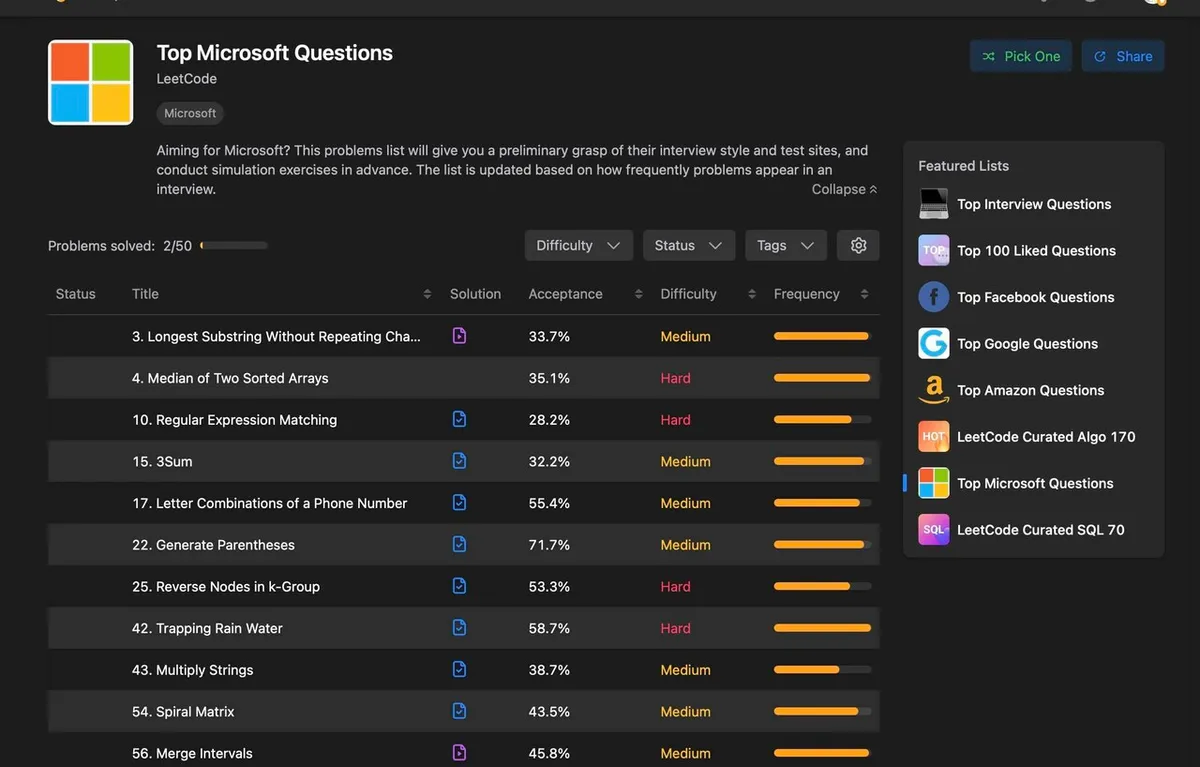Click the Facebook icon in Featured Lists

pyautogui.click(x=933, y=297)
